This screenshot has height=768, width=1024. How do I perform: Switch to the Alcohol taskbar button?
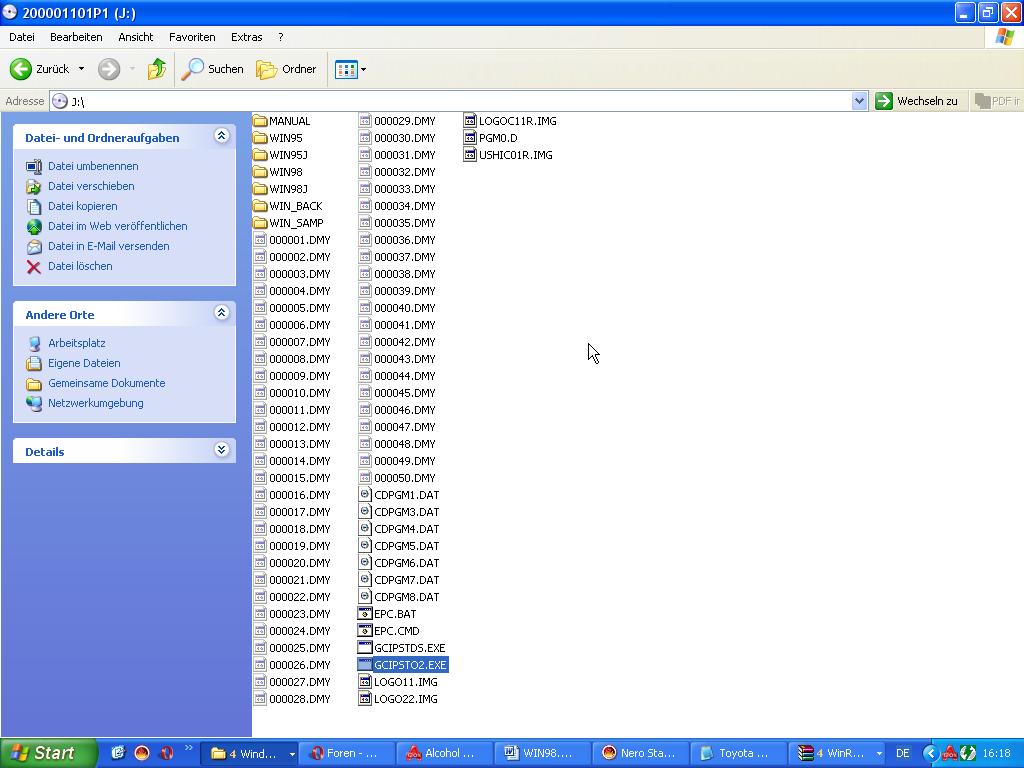pos(444,753)
